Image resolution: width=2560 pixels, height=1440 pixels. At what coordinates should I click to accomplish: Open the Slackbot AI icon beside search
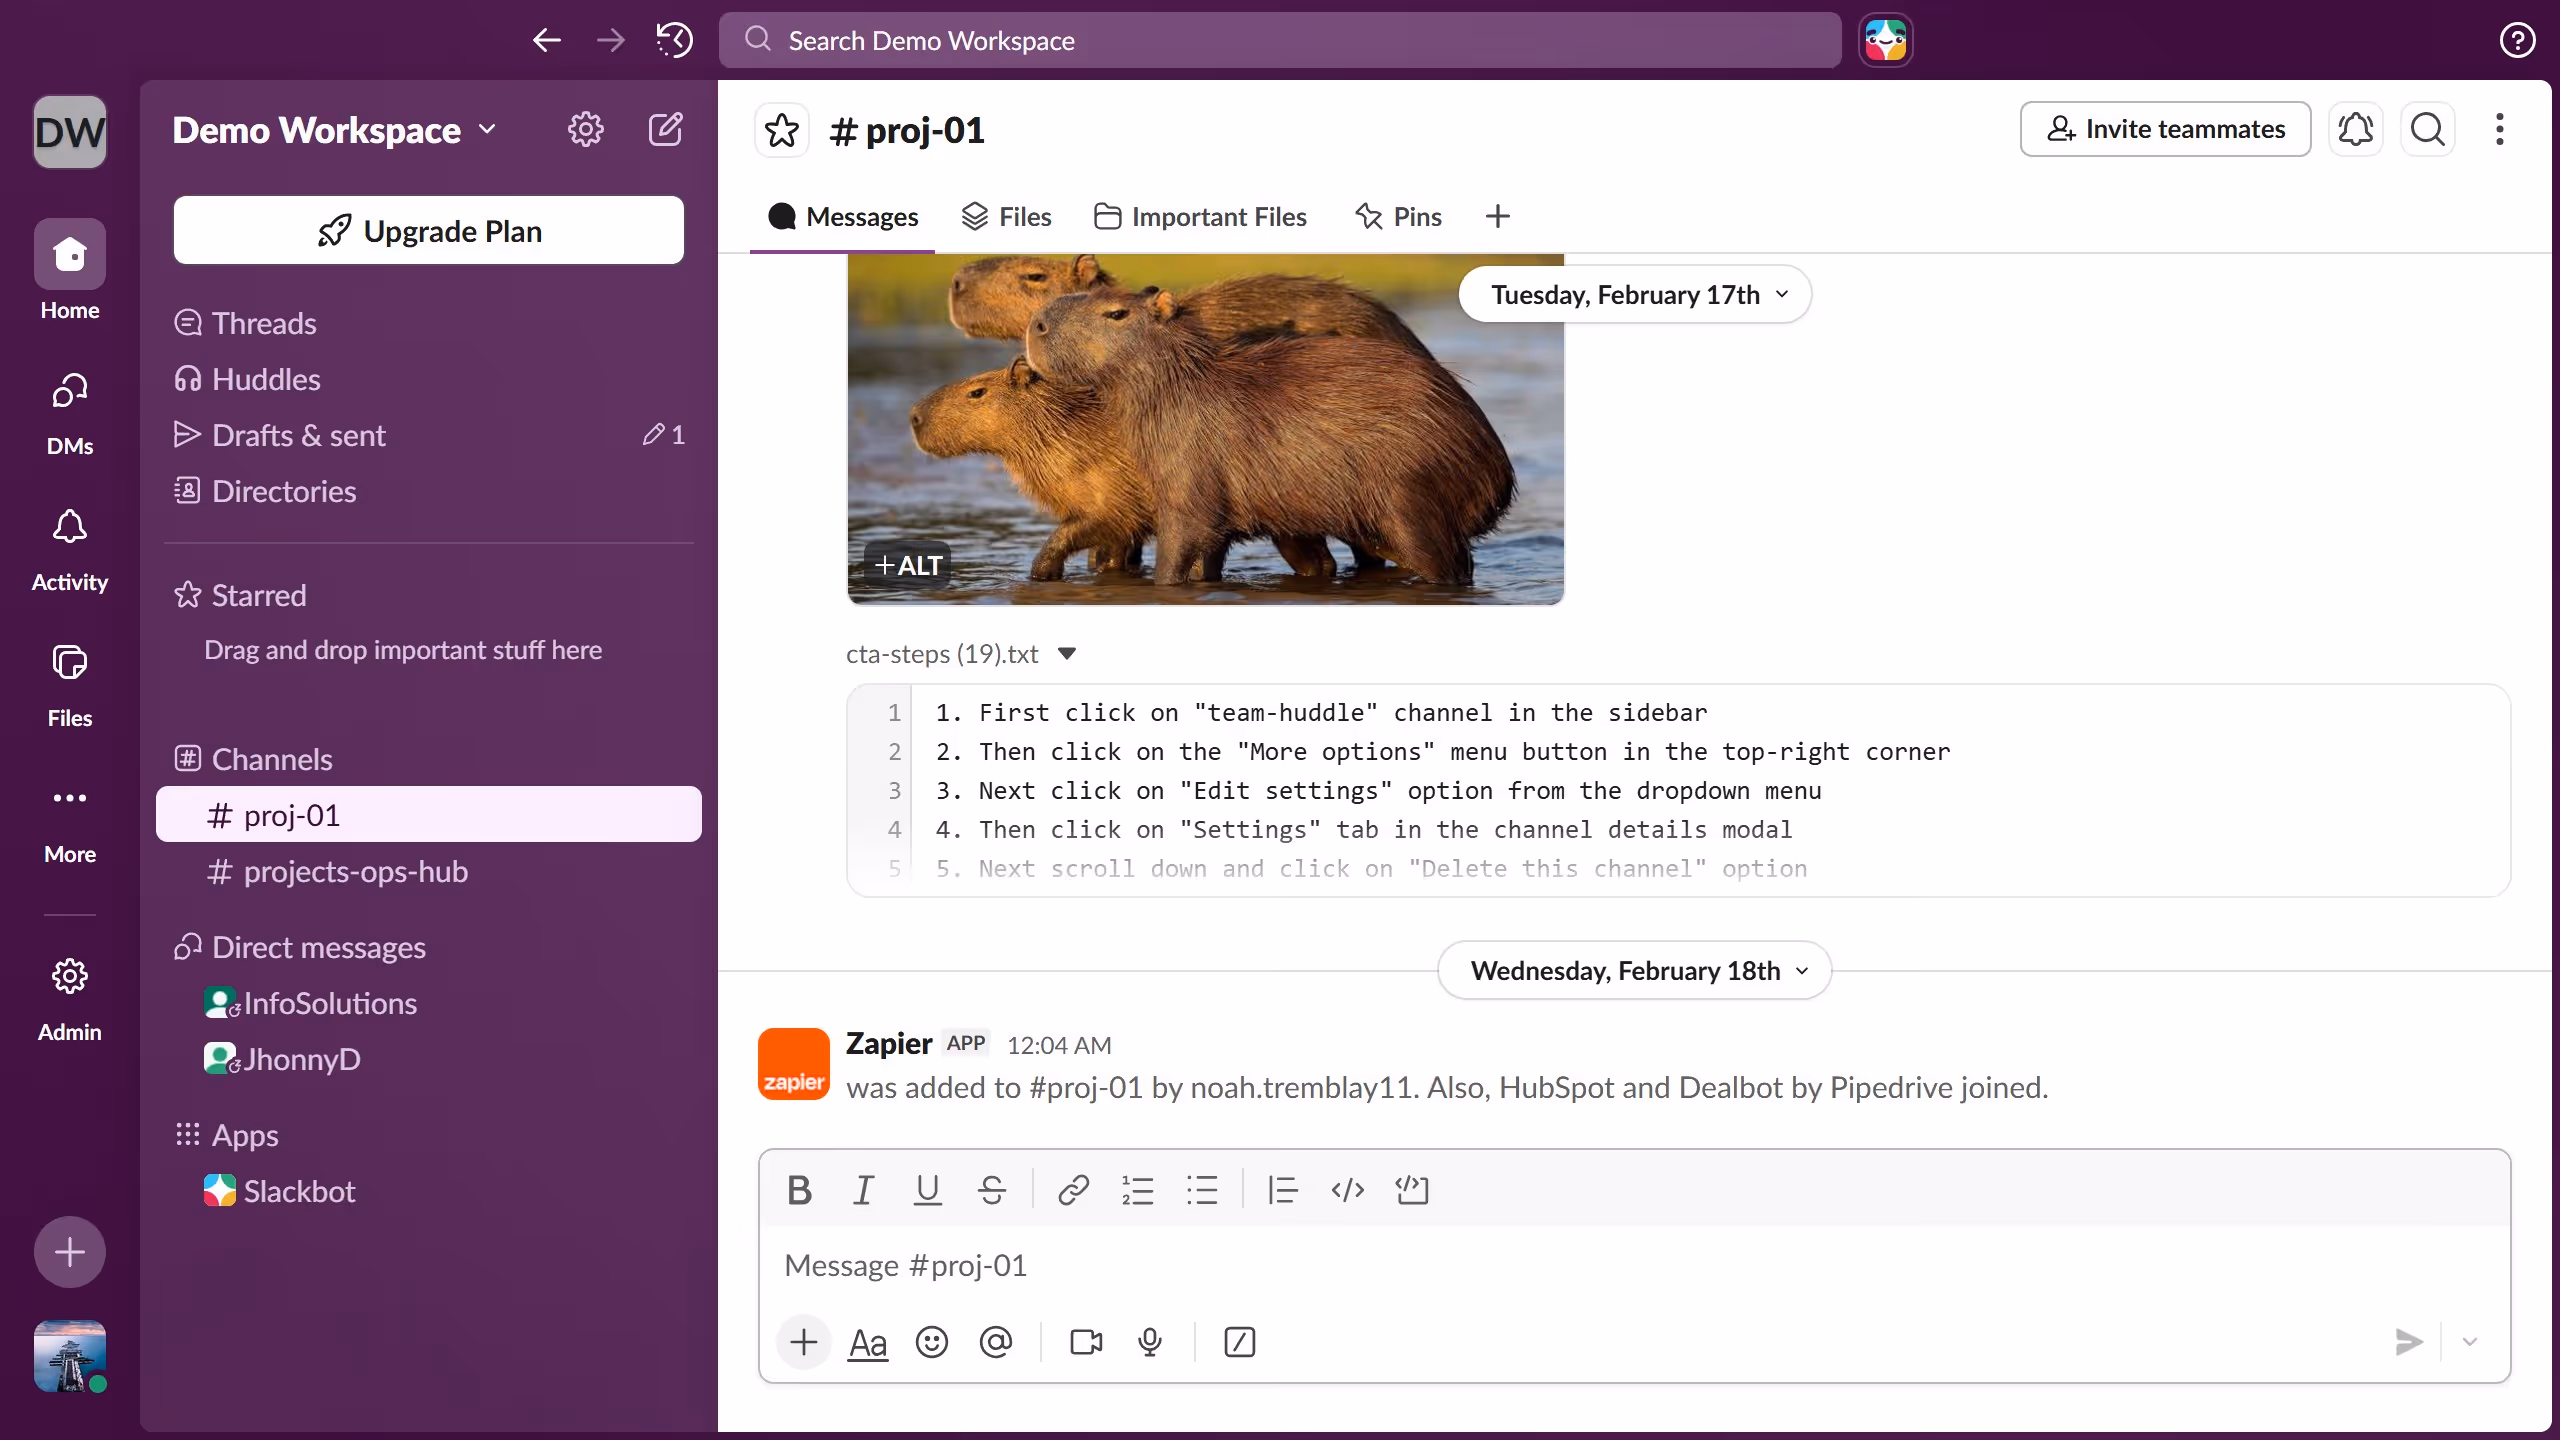coord(1886,40)
